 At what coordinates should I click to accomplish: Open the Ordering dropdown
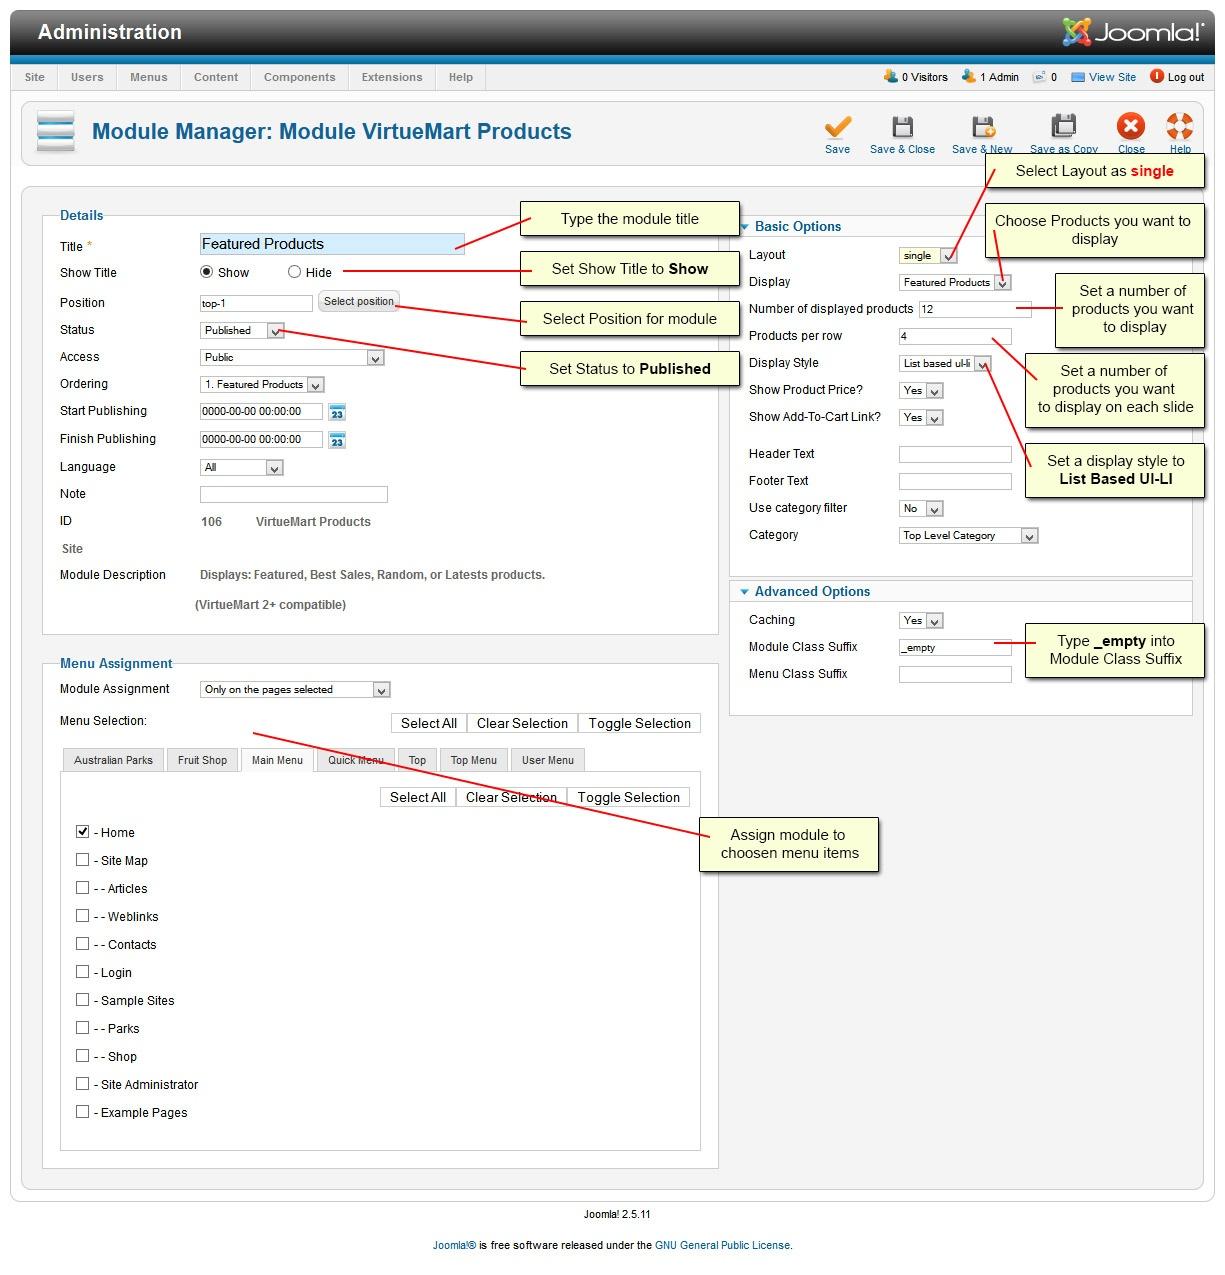(x=262, y=384)
